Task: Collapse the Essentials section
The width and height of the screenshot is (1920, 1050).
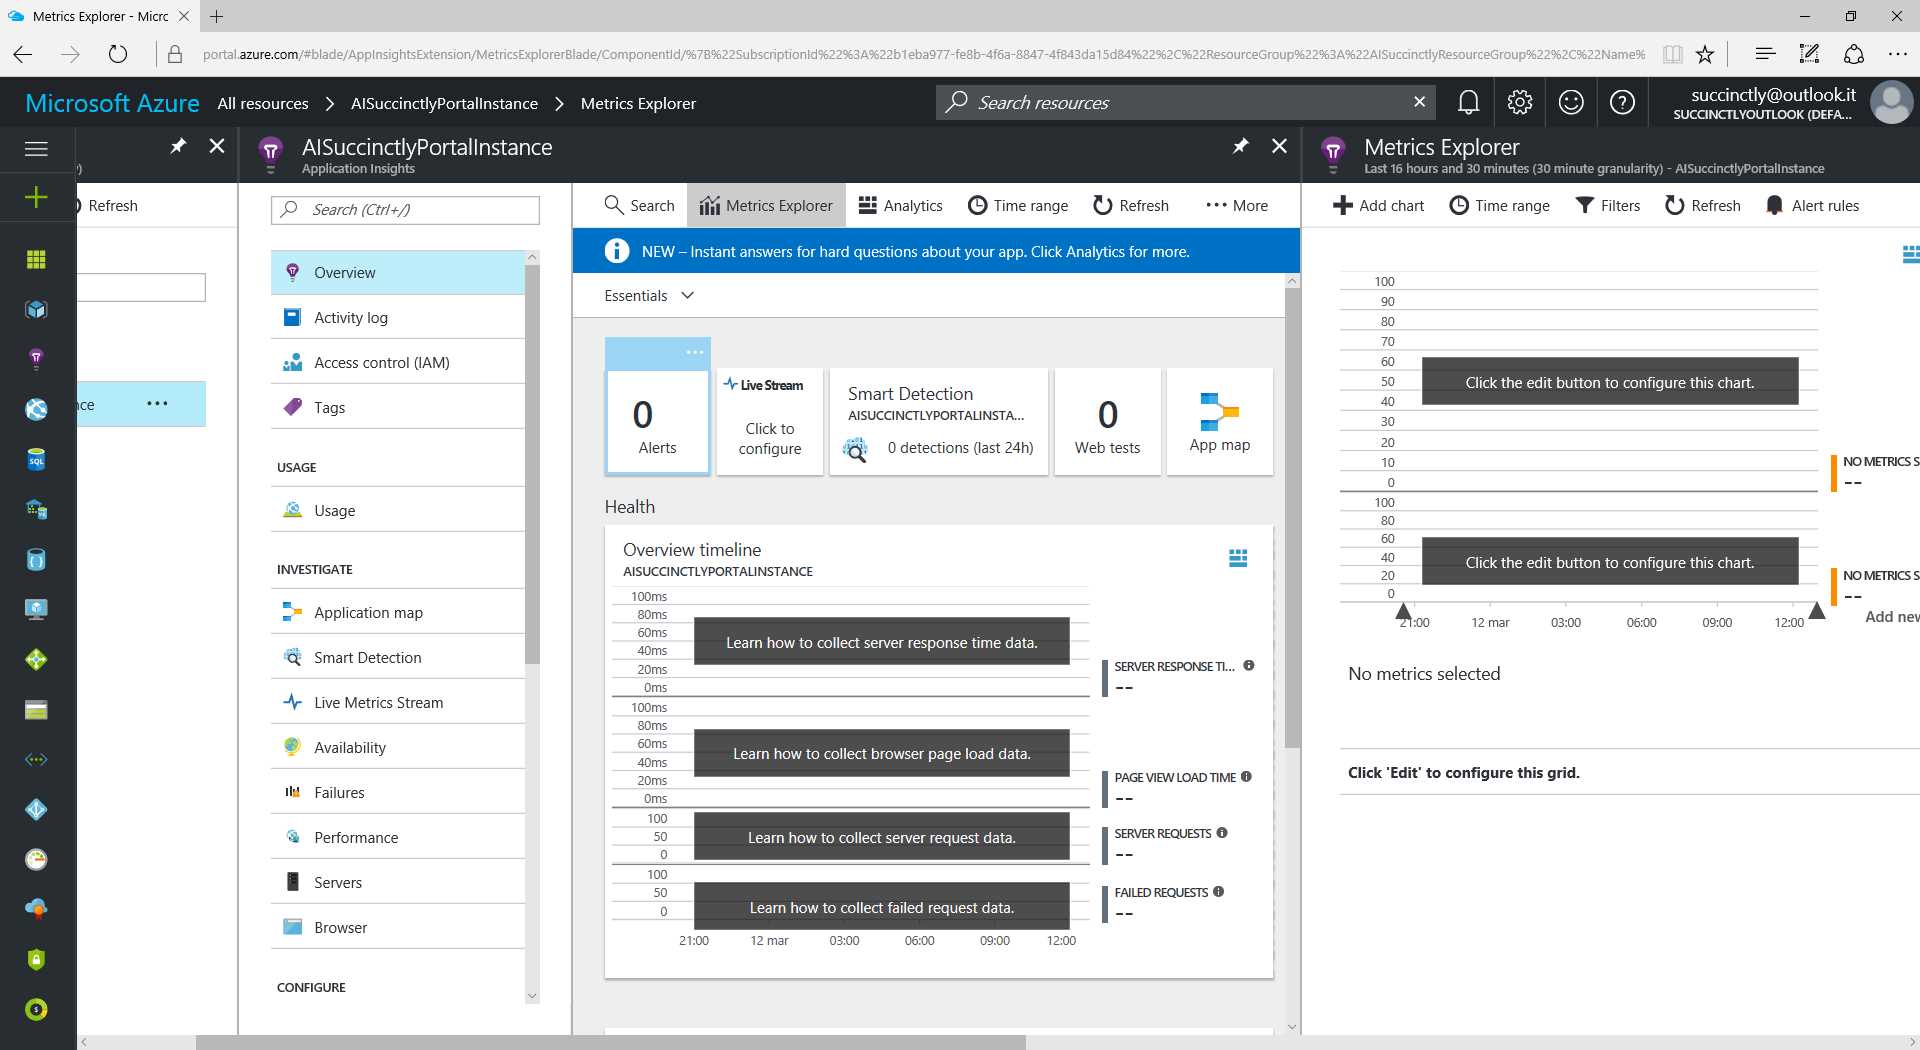Action: (649, 295)
